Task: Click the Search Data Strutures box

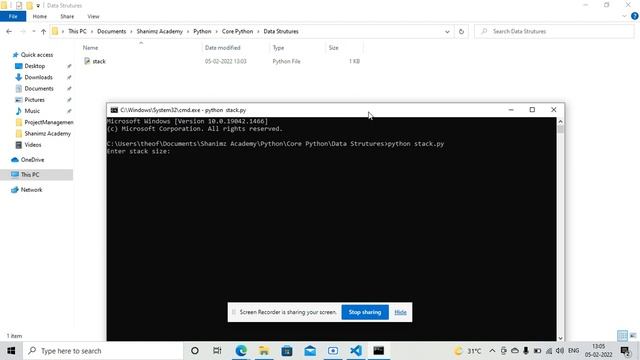Action: click(554, 31)
